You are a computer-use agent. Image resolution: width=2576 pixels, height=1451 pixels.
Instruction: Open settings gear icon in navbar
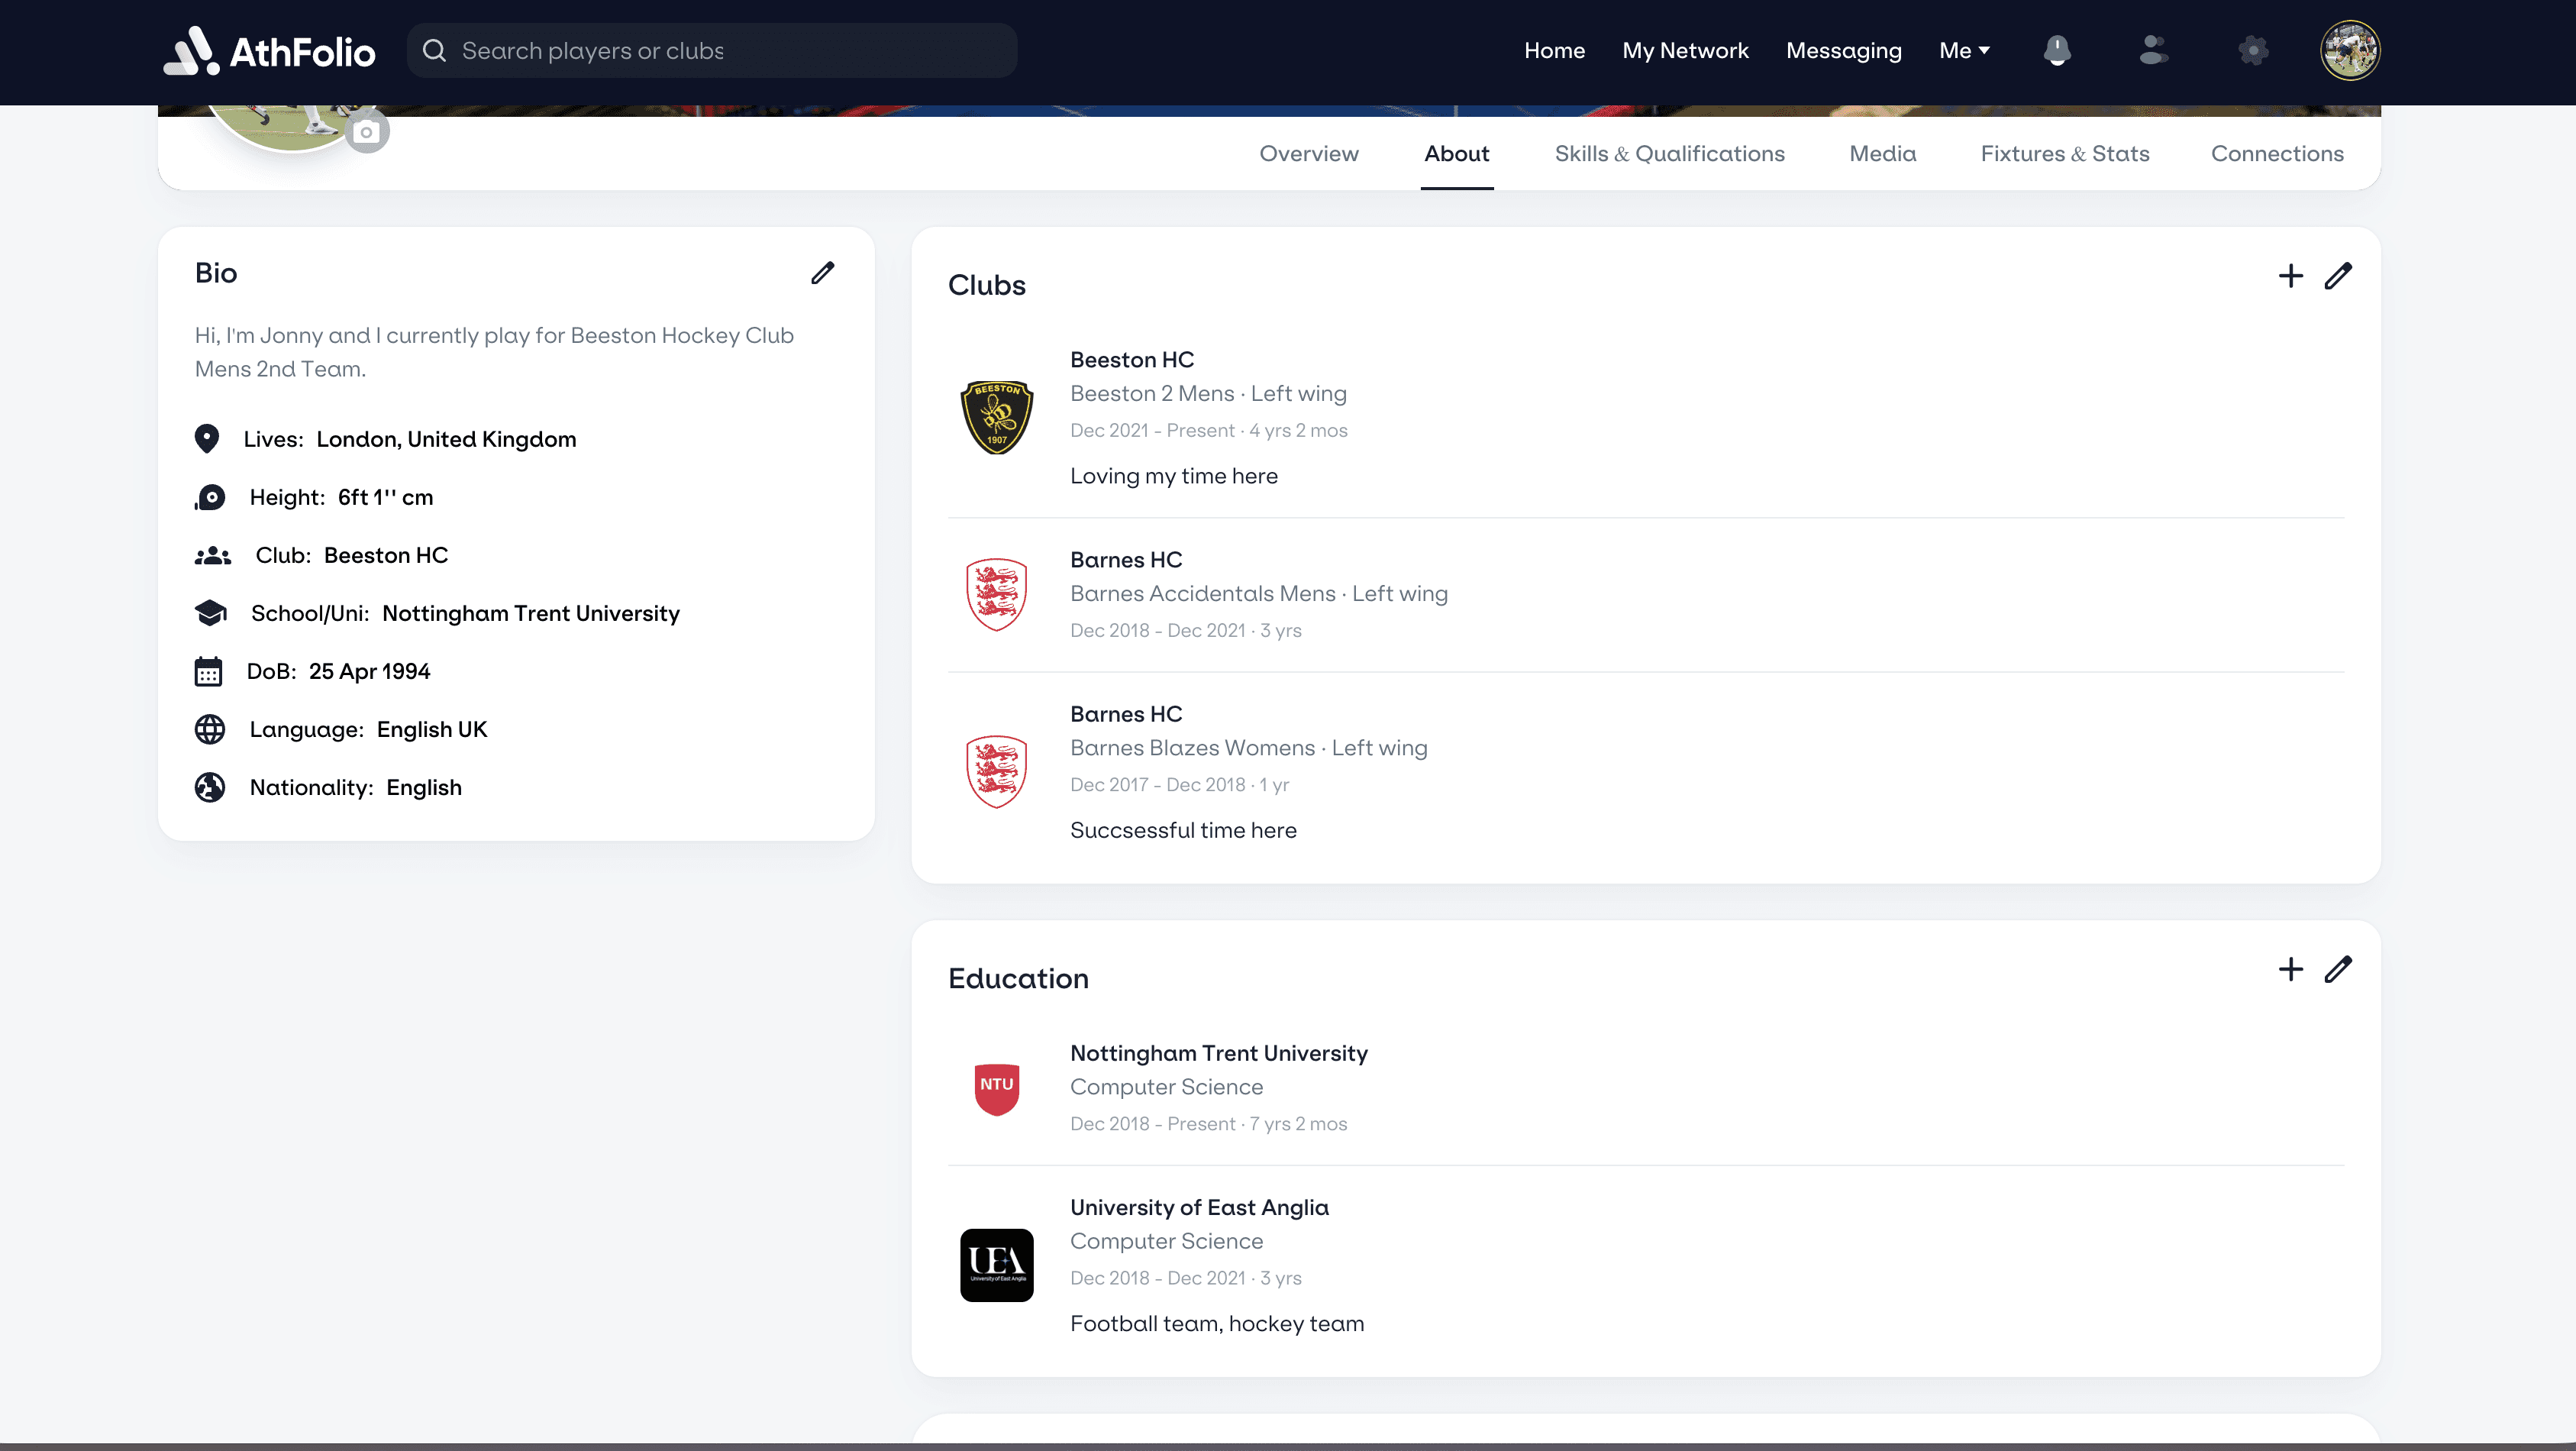(x=2252, y=50)
